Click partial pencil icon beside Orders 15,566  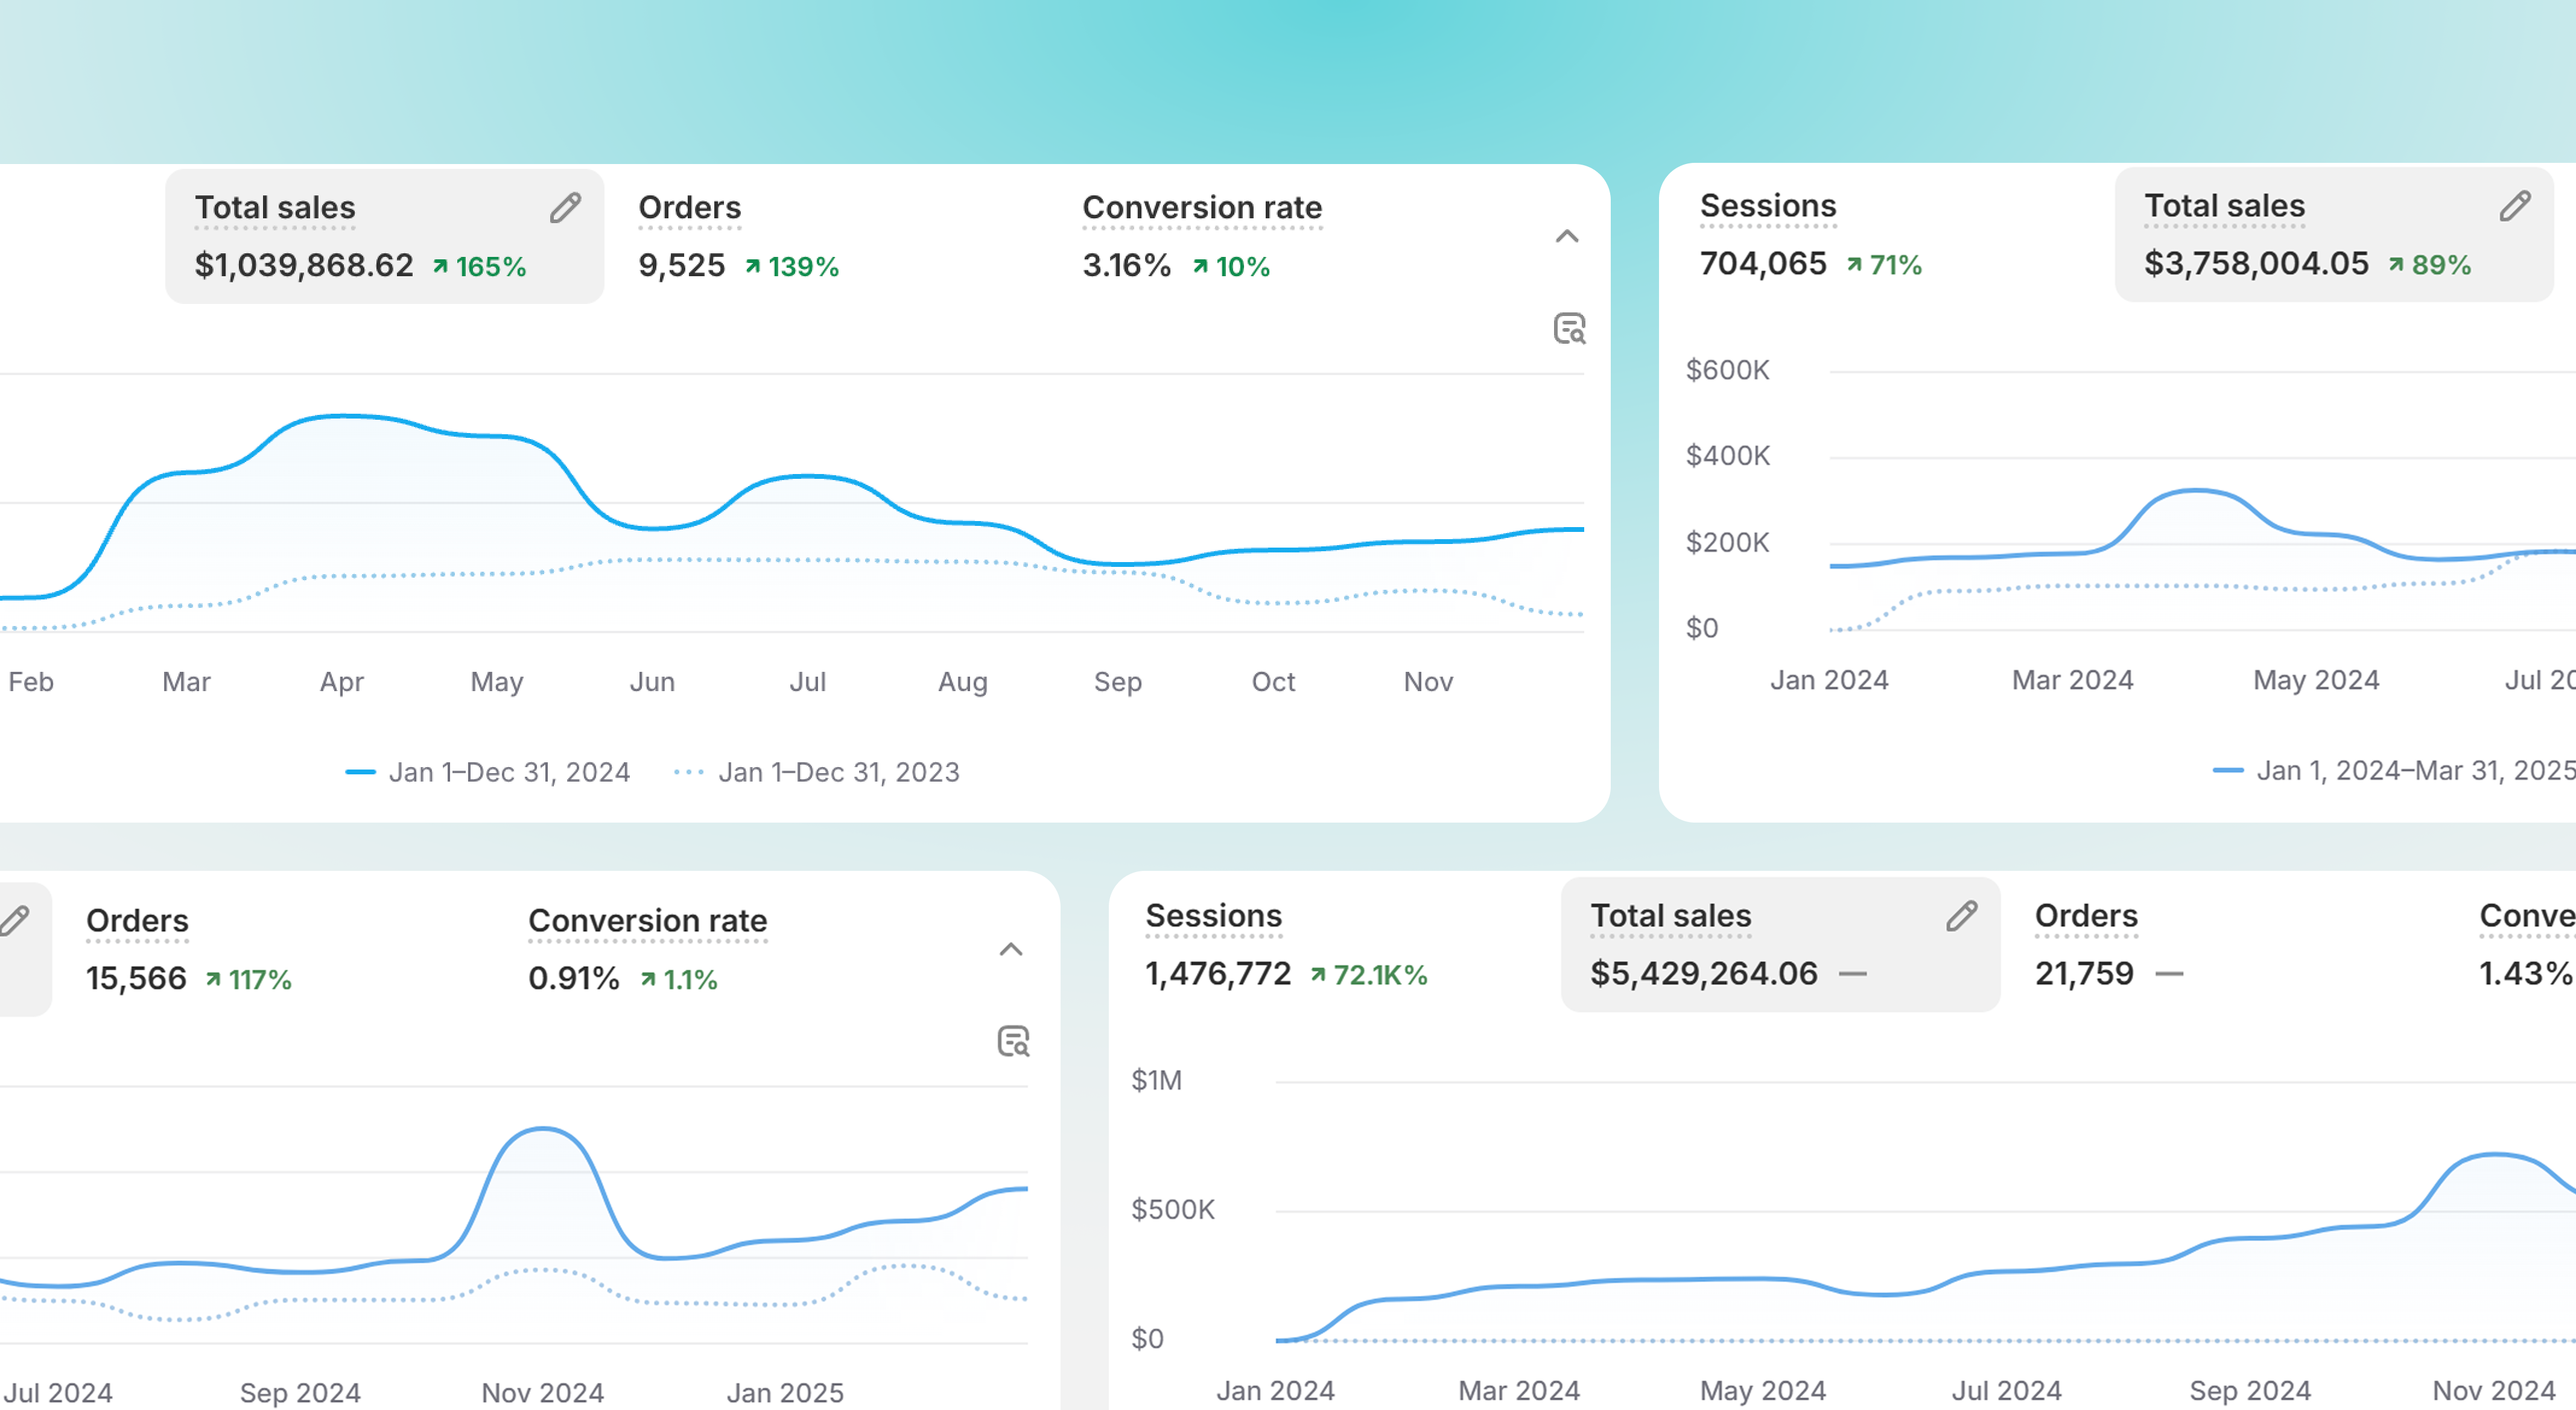(x=14, y=921)
